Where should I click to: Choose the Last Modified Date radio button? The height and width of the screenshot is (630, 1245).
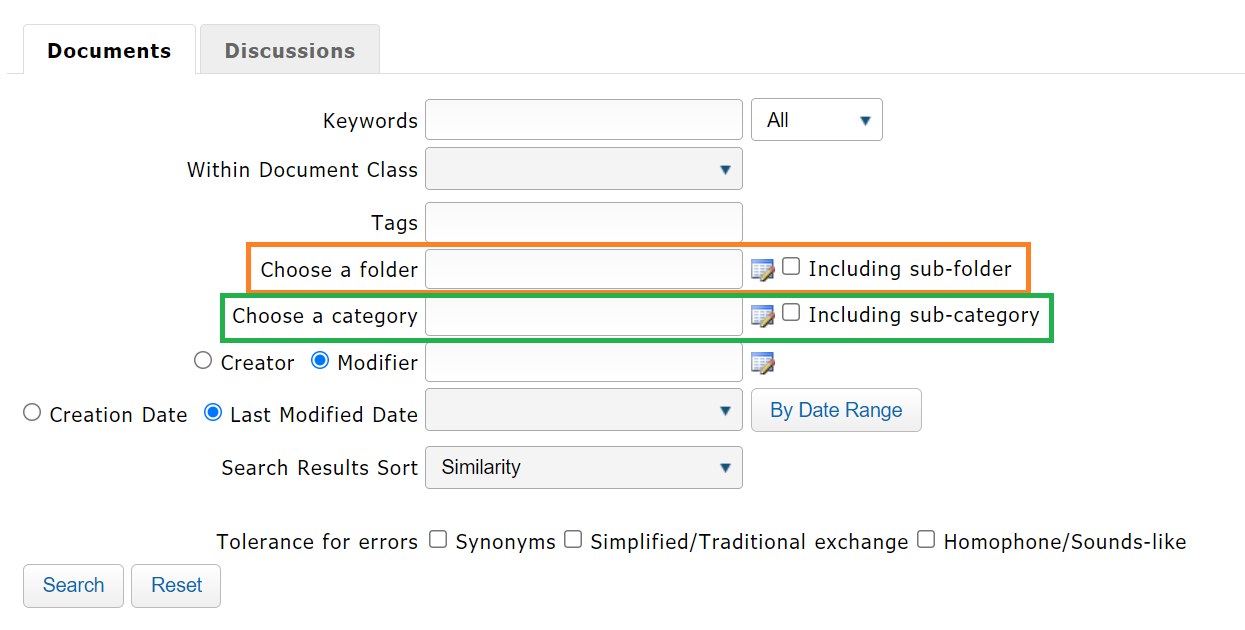pyautogui.click(x=213, y=413)
